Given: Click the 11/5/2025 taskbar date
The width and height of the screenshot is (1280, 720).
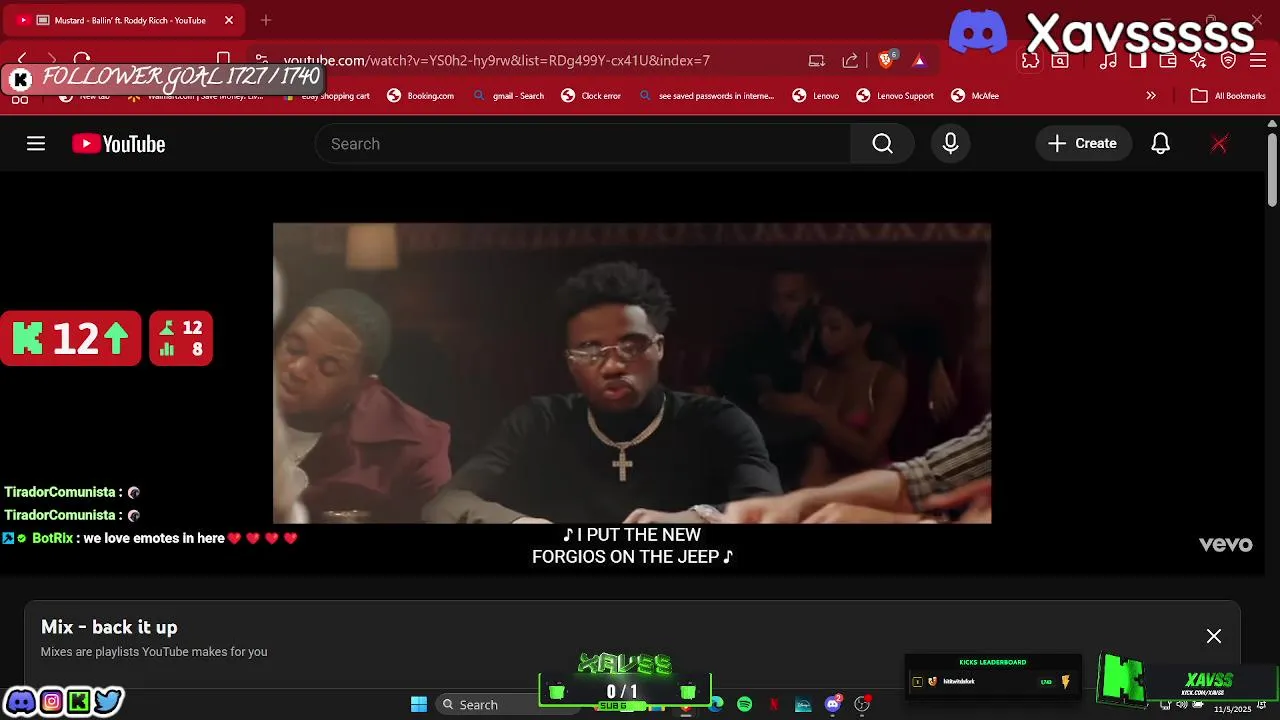Looking at the screenshot, I should 1232,709.
